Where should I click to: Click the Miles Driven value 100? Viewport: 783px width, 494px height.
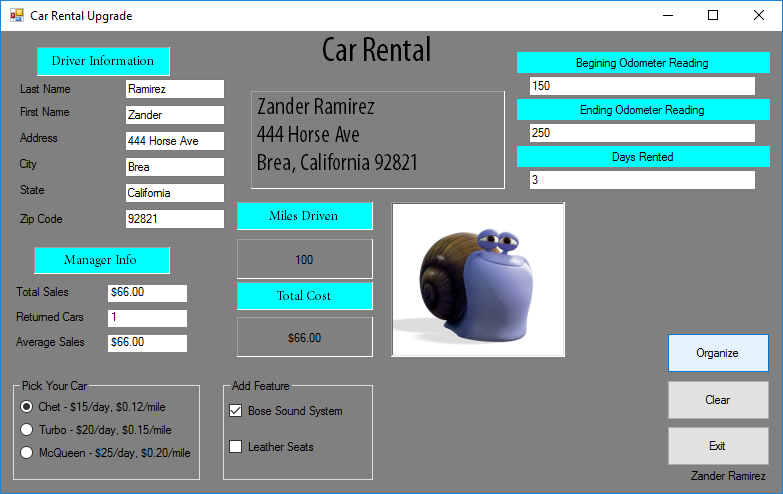(305, 259)
